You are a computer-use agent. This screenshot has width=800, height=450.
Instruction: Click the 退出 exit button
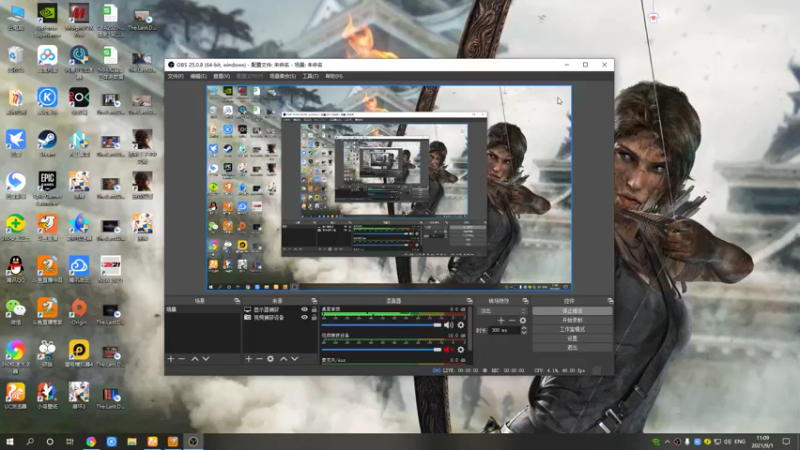click(x=572, y=347)
